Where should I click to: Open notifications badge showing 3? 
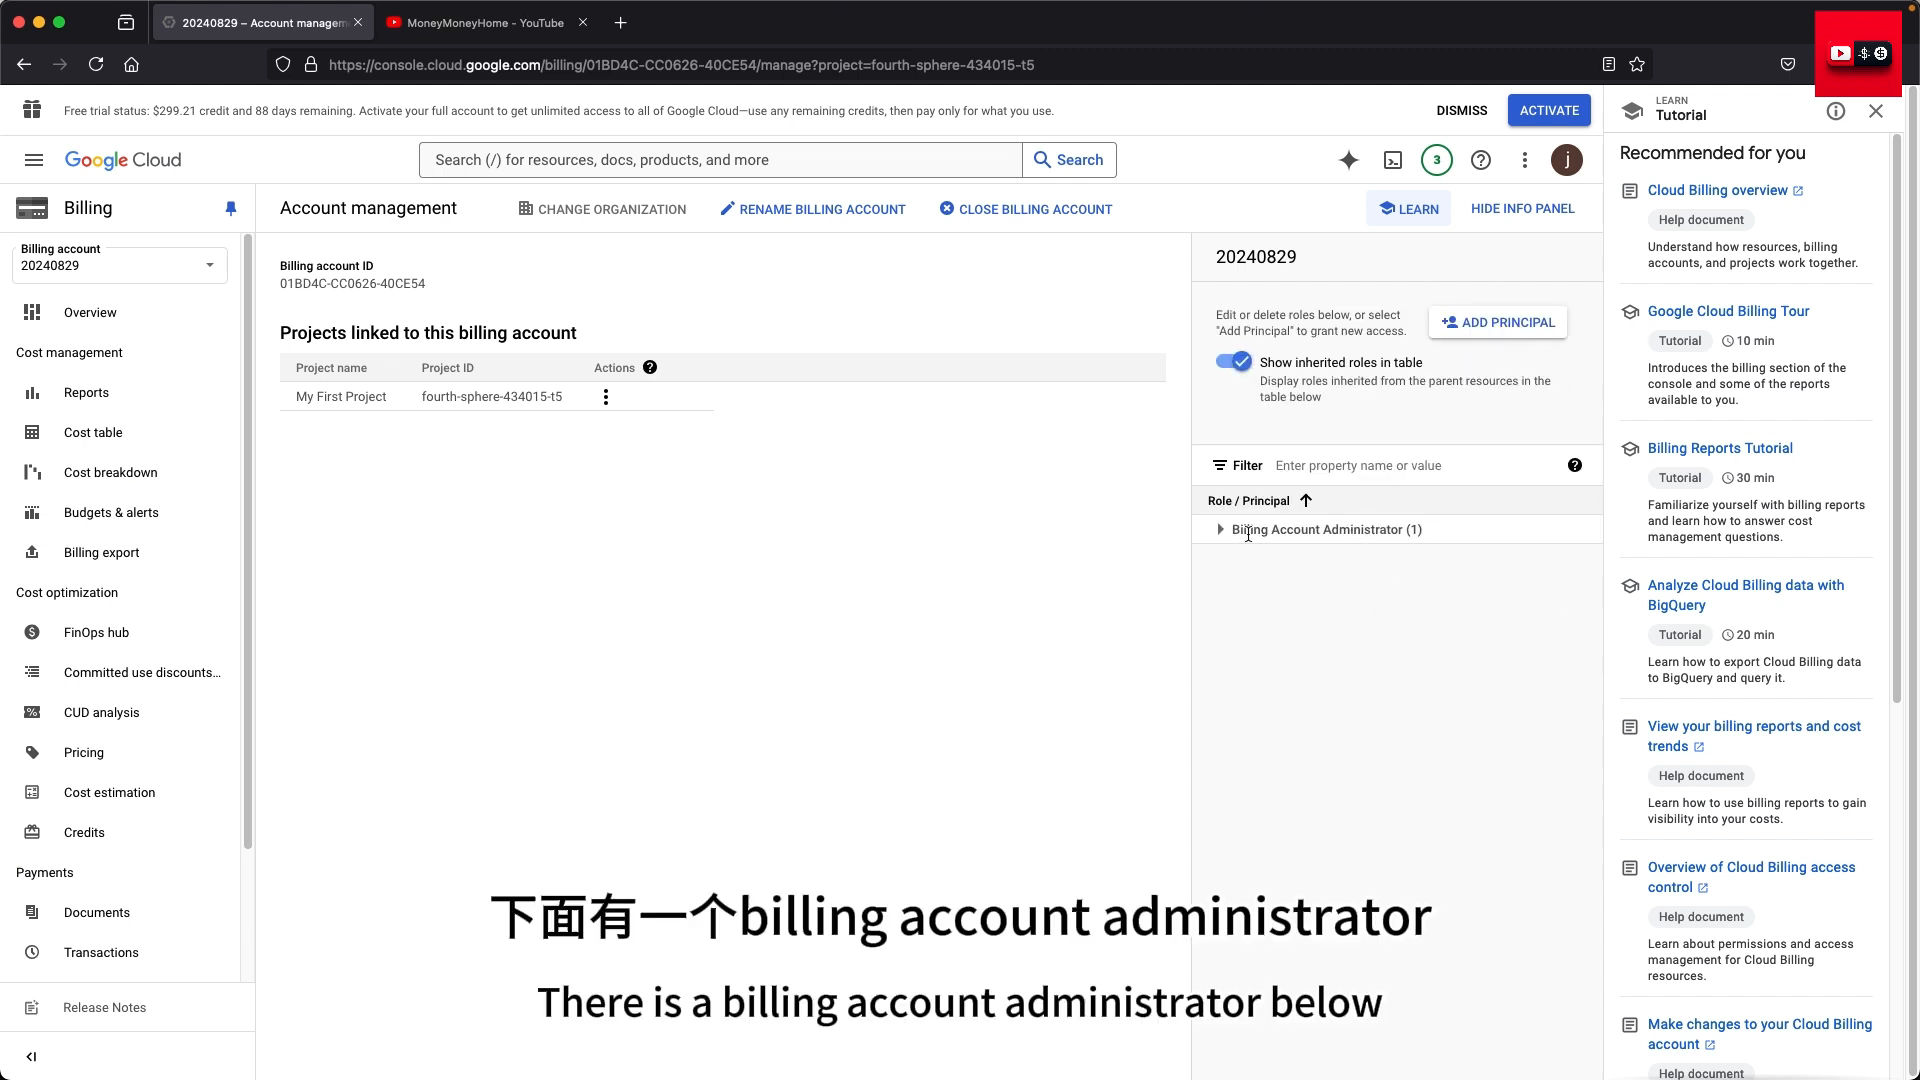1437,160
